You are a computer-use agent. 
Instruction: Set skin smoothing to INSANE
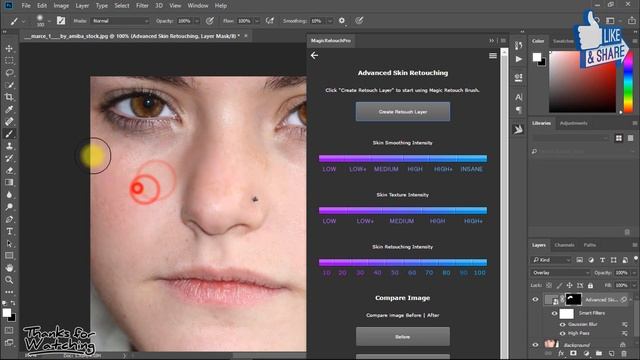coord(471,169)
